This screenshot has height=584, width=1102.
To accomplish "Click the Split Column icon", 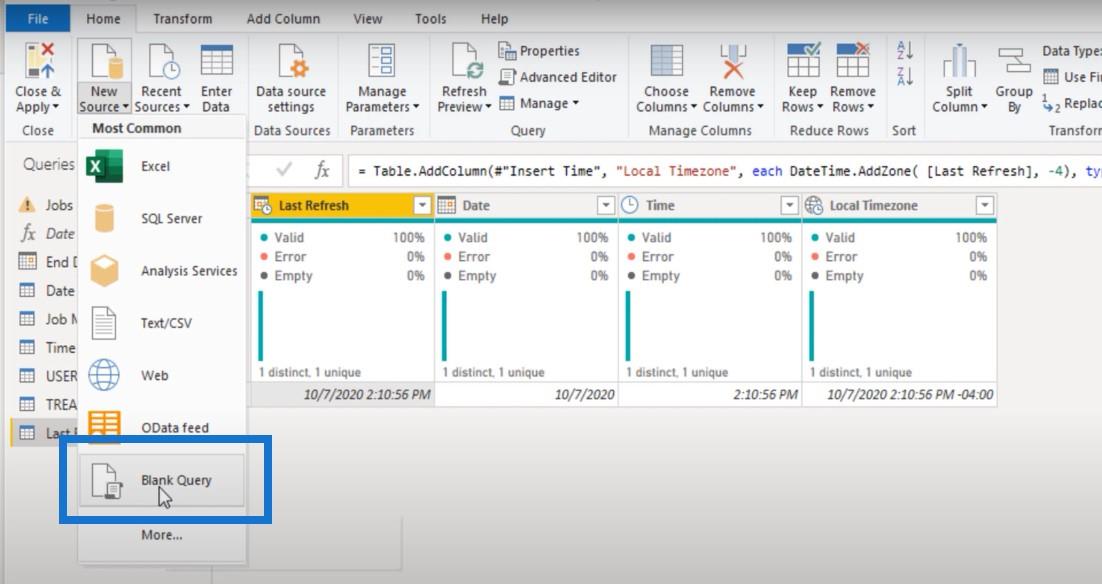I will (959, 60).
